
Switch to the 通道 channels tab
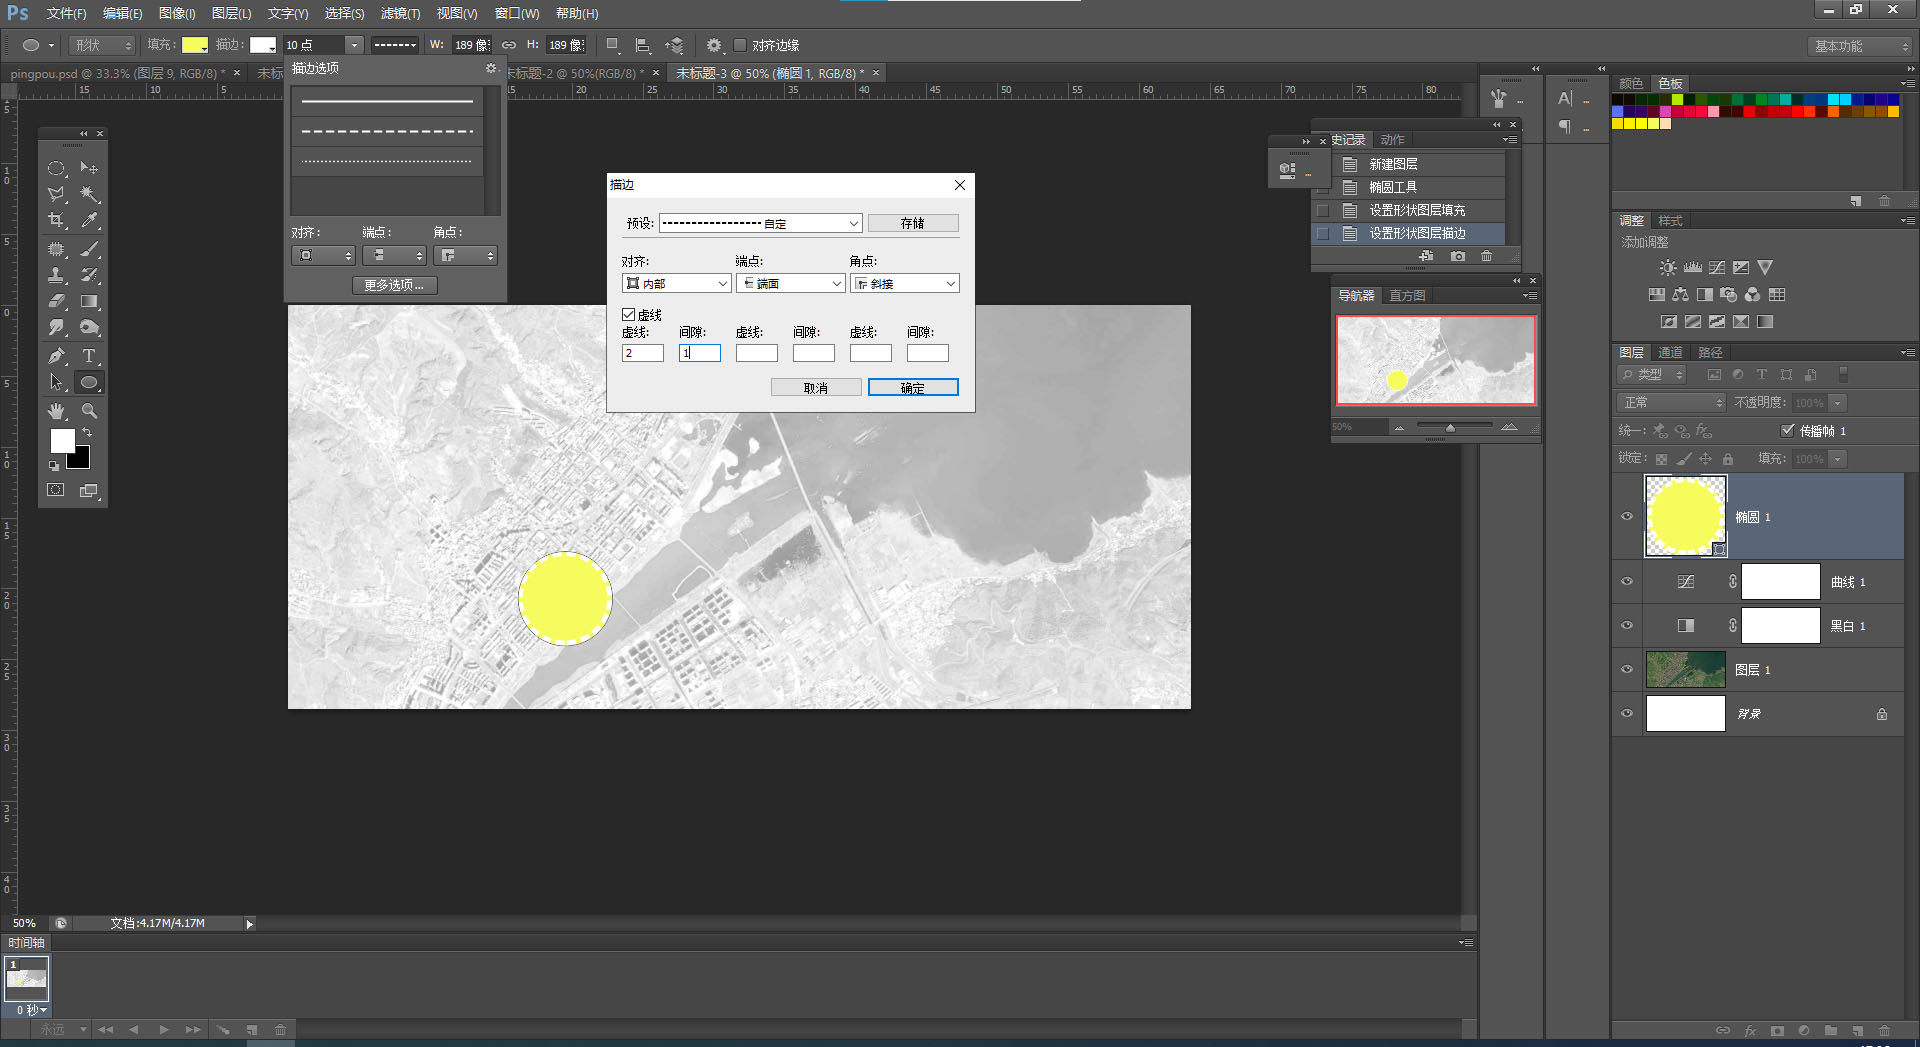pos(1669,352)
